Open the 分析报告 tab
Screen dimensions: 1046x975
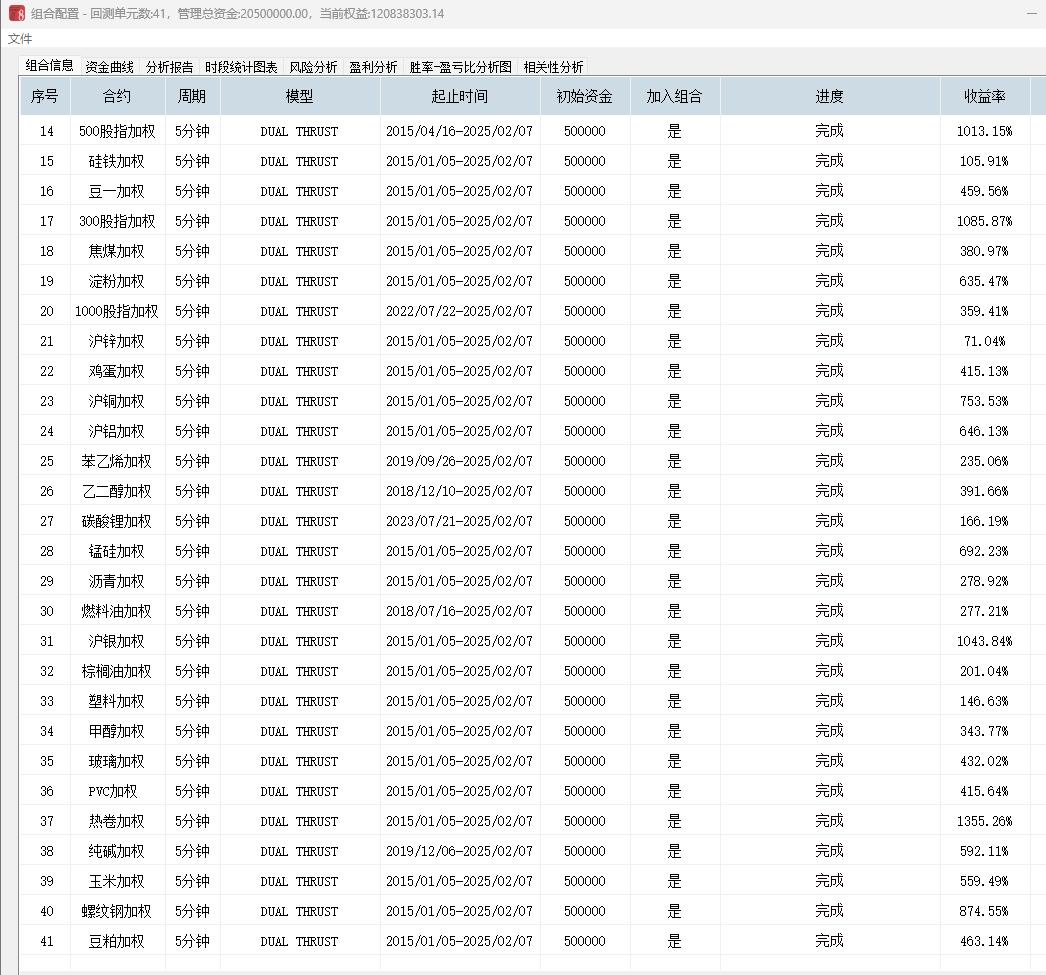[169, 67]
